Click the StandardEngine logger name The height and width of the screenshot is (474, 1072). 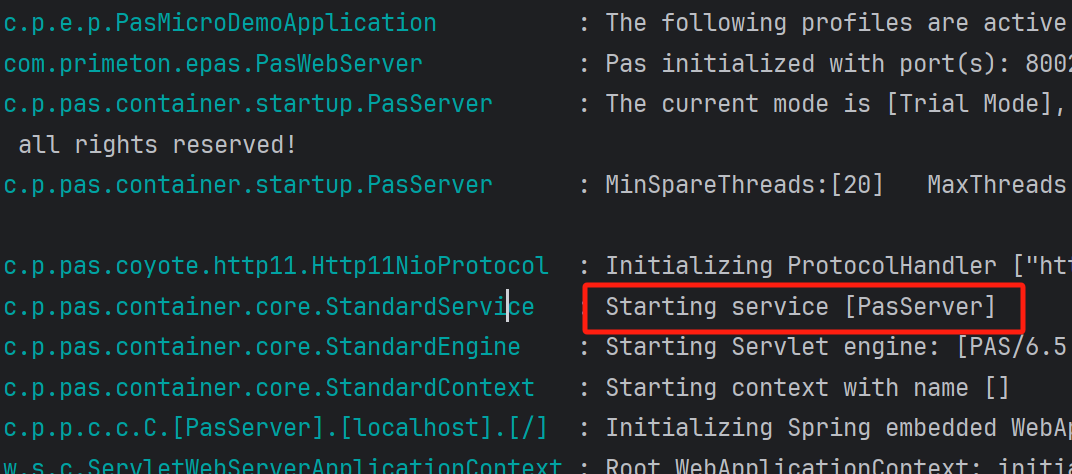click(x=262, y=347)
